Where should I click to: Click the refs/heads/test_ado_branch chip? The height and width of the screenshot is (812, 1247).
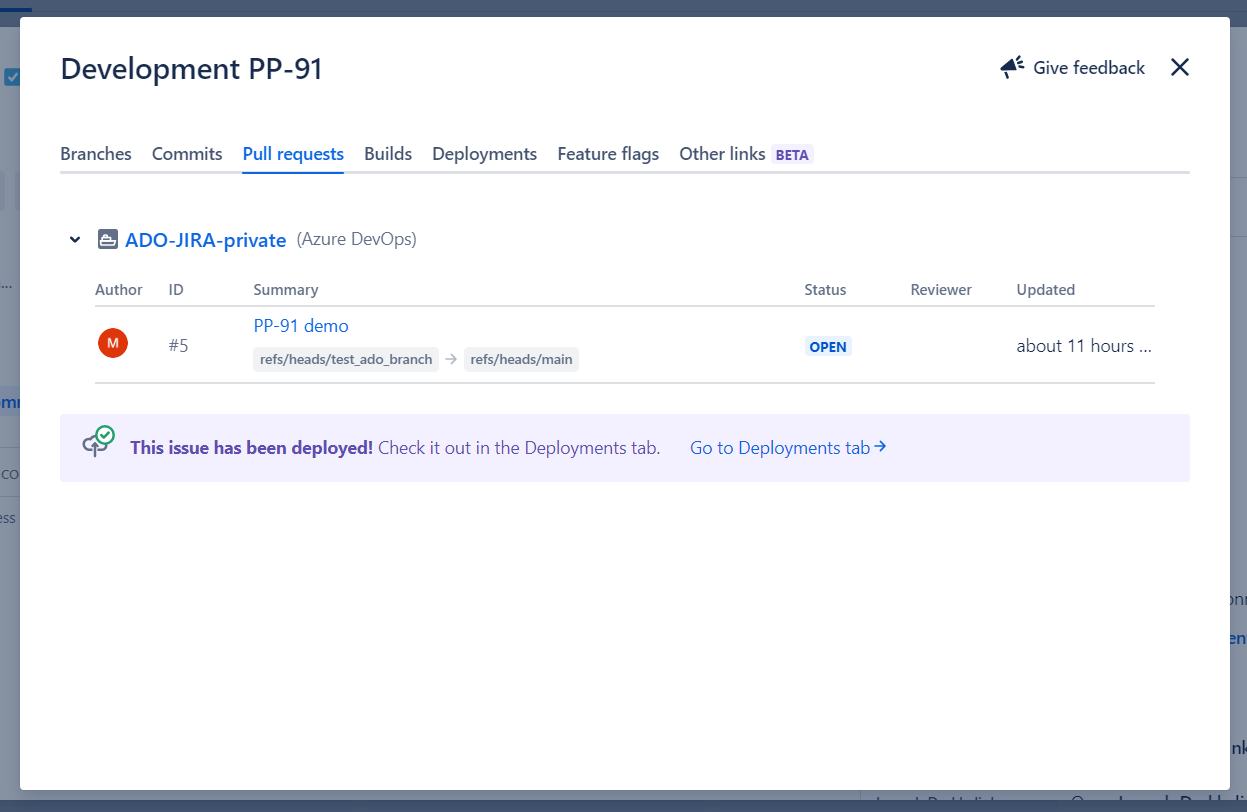(x=345, y=359)
